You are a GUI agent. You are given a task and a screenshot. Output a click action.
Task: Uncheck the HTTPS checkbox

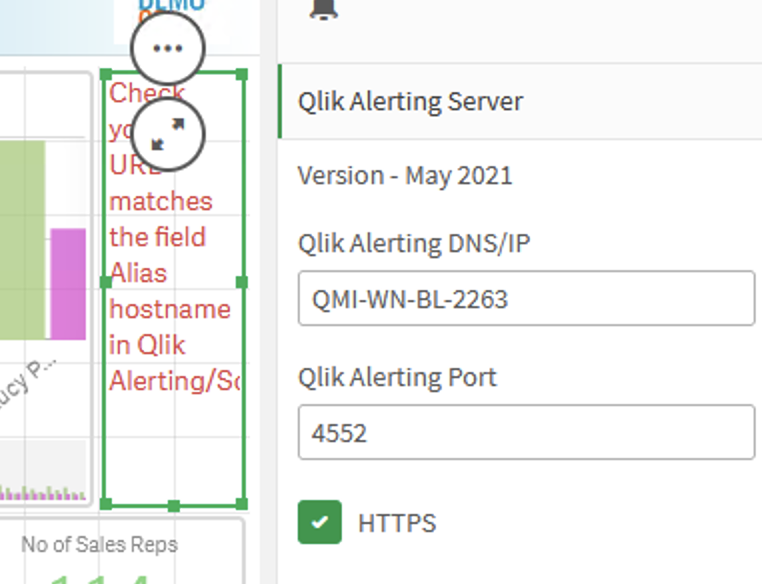coord(319,522)
